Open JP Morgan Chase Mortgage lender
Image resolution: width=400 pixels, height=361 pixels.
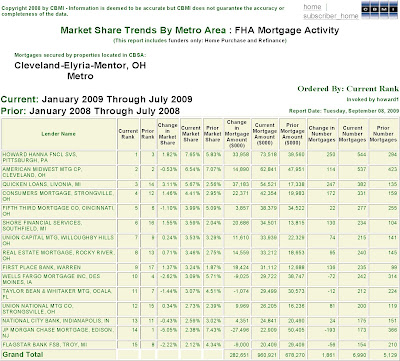pyautogui.click(x=58, y=333)
